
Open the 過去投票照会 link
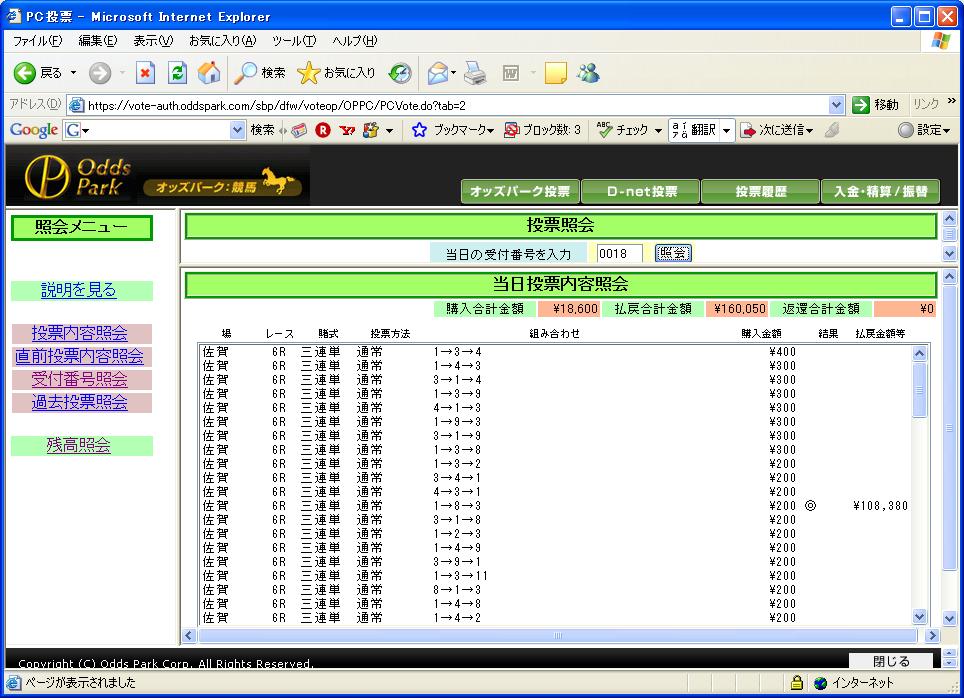(x=80, y=403)
